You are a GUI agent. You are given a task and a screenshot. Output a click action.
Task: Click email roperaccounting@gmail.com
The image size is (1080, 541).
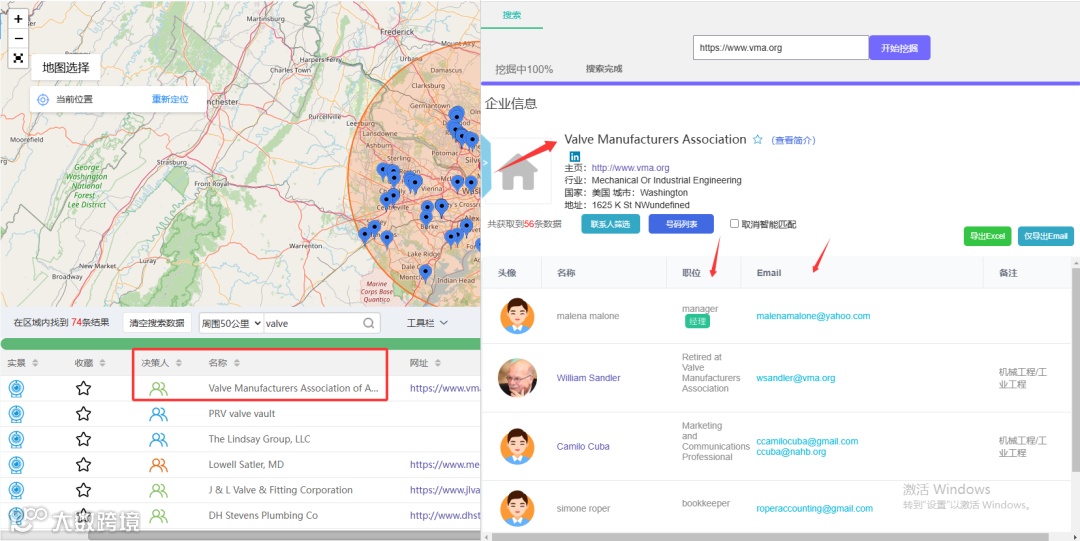click(814, 509)
